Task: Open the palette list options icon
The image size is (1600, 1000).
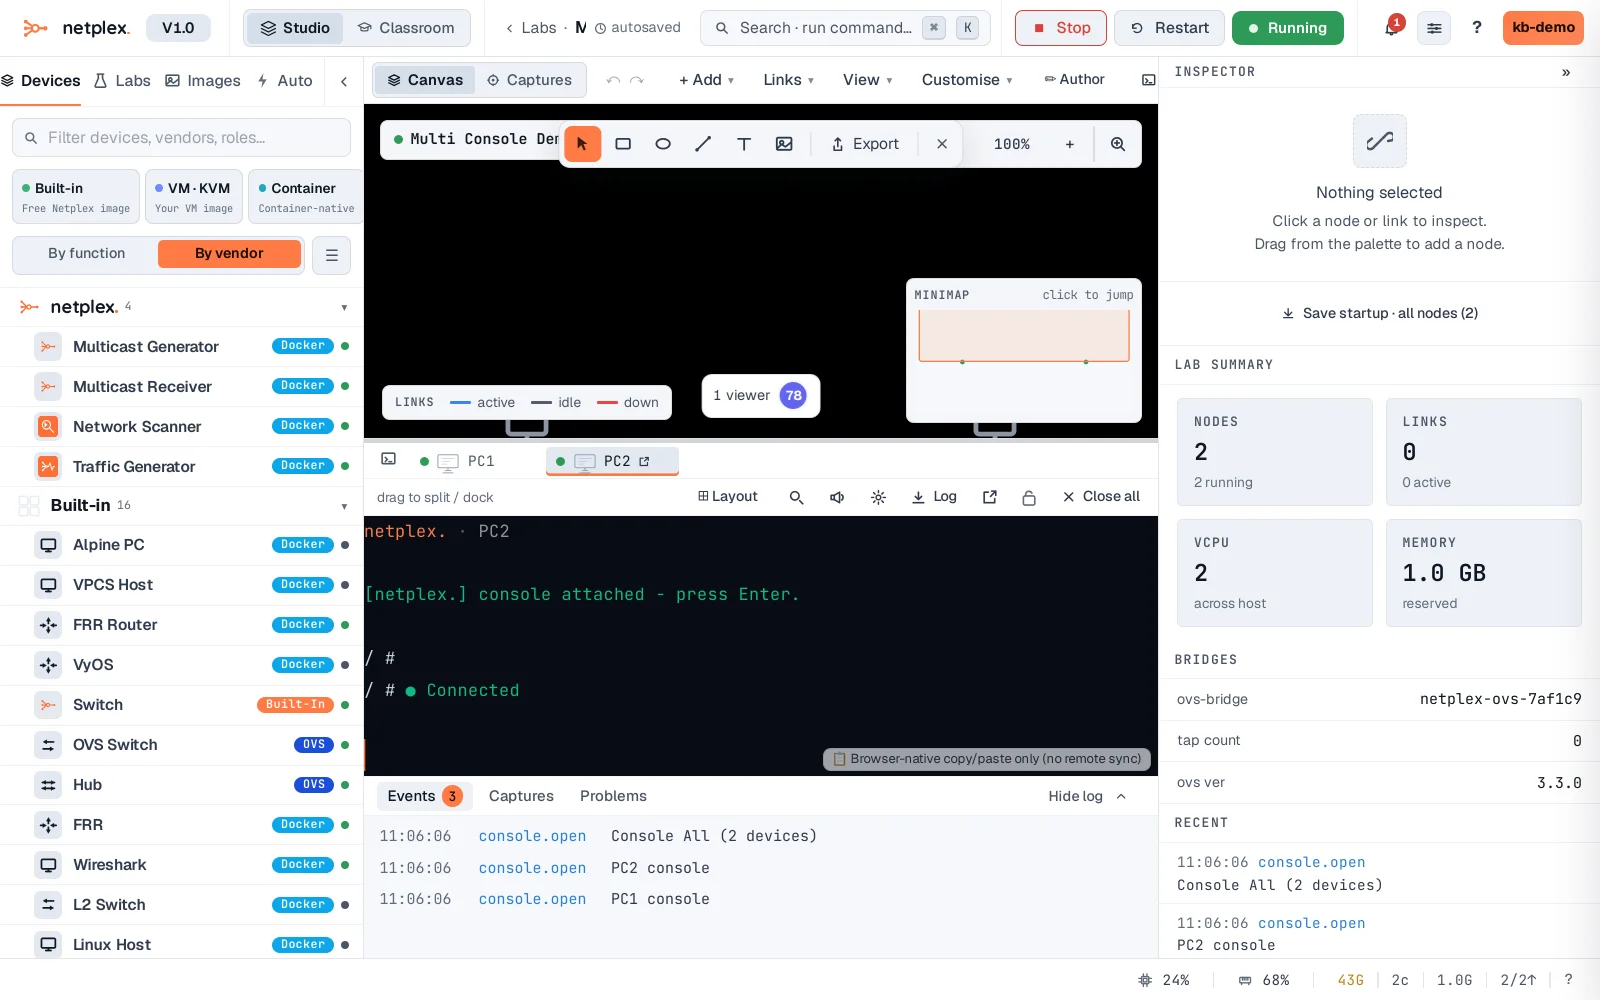Action: 332,255
